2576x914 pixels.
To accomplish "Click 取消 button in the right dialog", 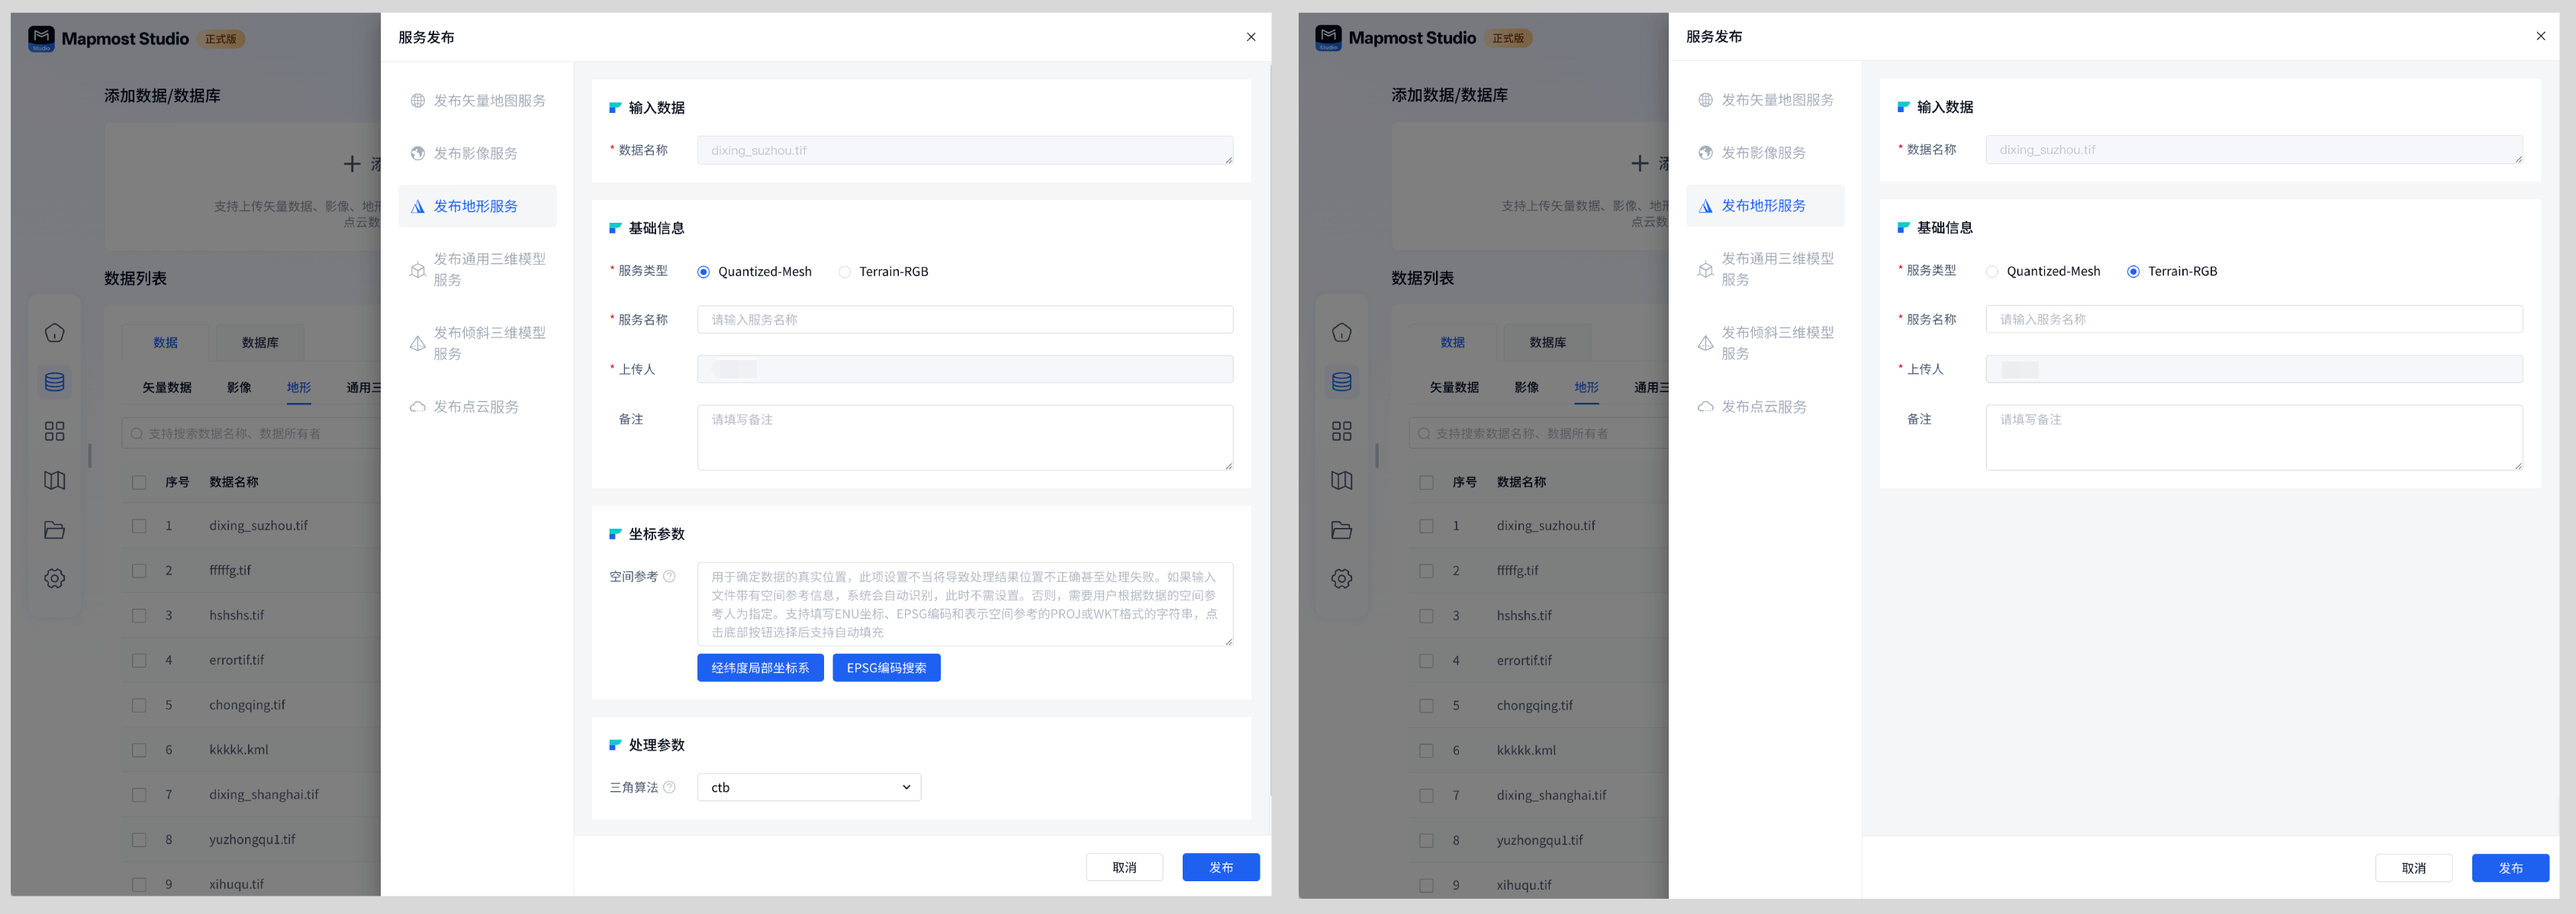I will (x=2413, y=868).
